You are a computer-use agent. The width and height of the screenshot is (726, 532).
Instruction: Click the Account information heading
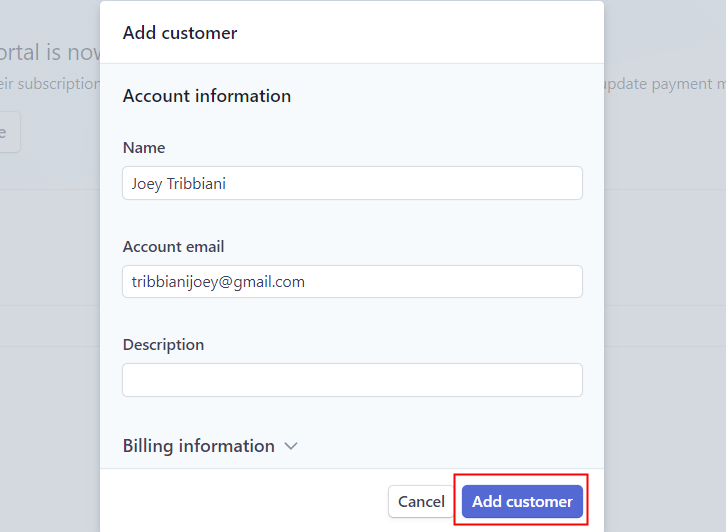[207, 96]
